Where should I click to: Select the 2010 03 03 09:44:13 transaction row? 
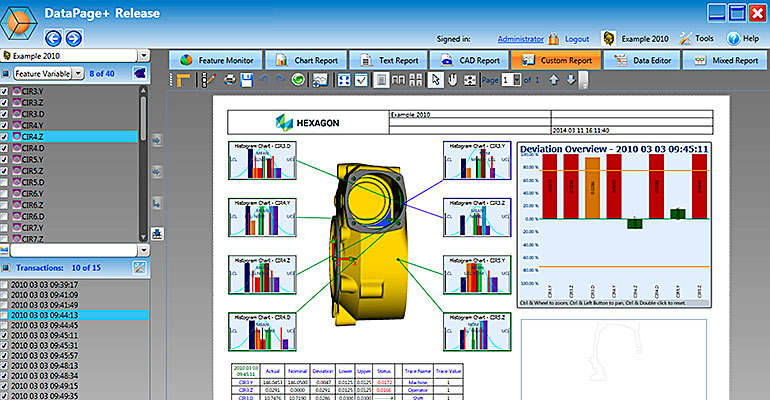tap(75, 315)
